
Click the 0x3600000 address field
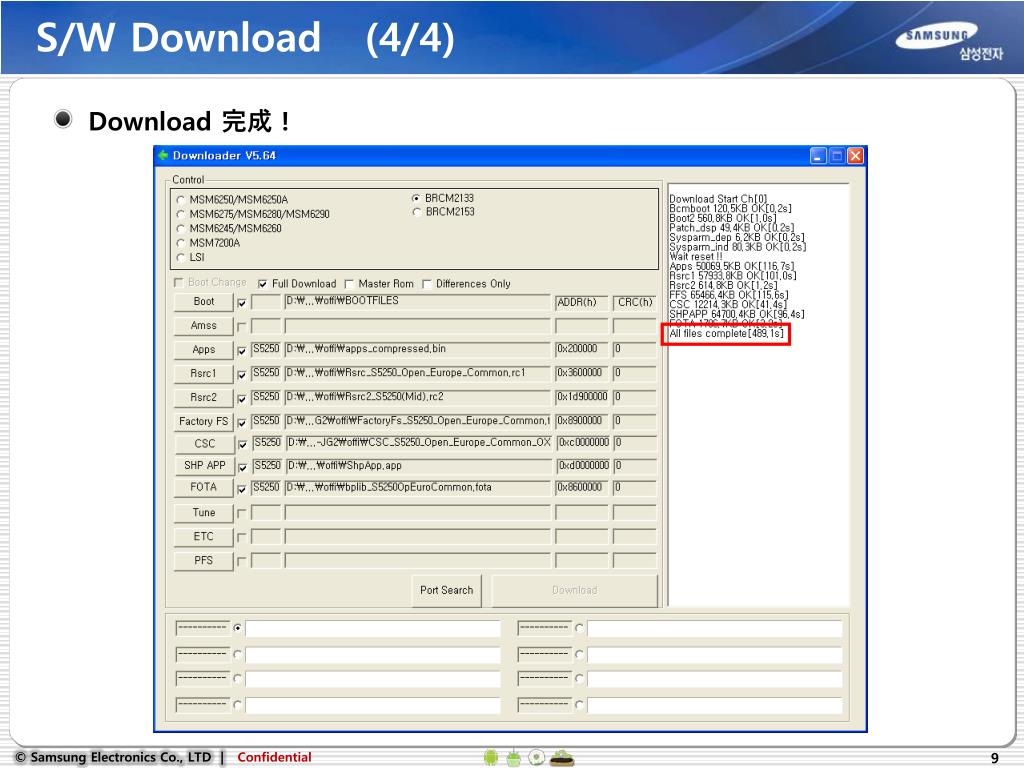coord(581,374)
